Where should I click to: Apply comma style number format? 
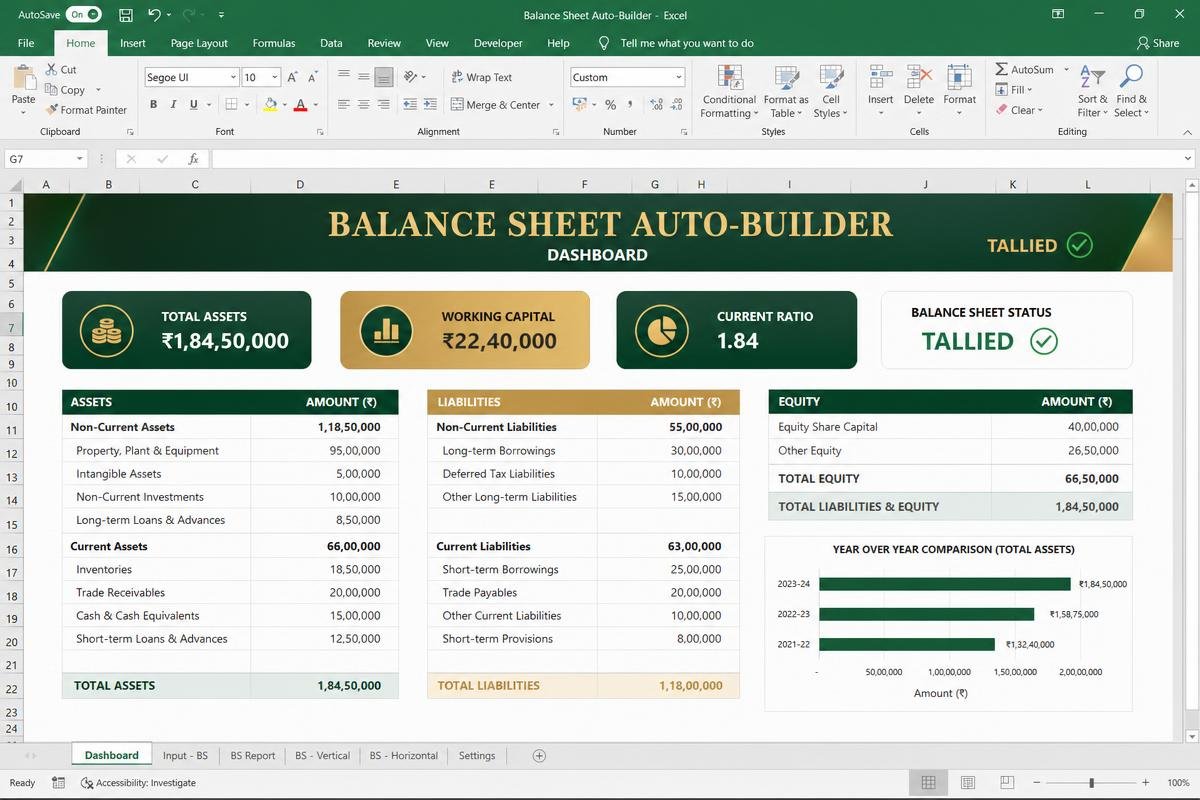[x=630, y=104]
